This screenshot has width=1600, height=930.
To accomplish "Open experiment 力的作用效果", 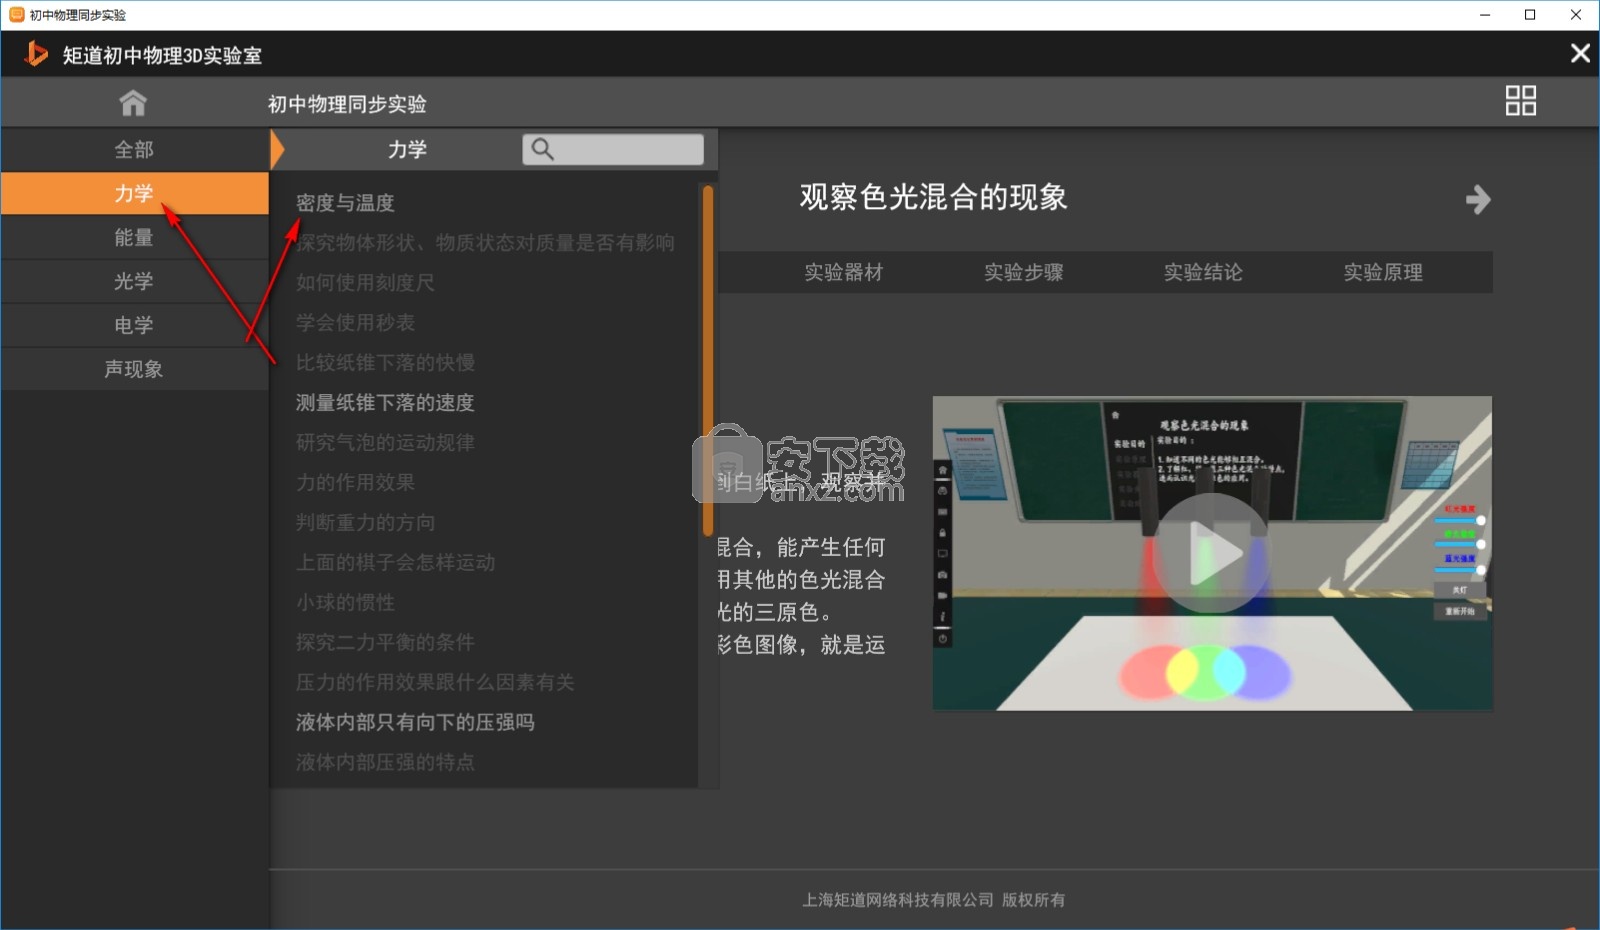I will click(x=355, y=483).
